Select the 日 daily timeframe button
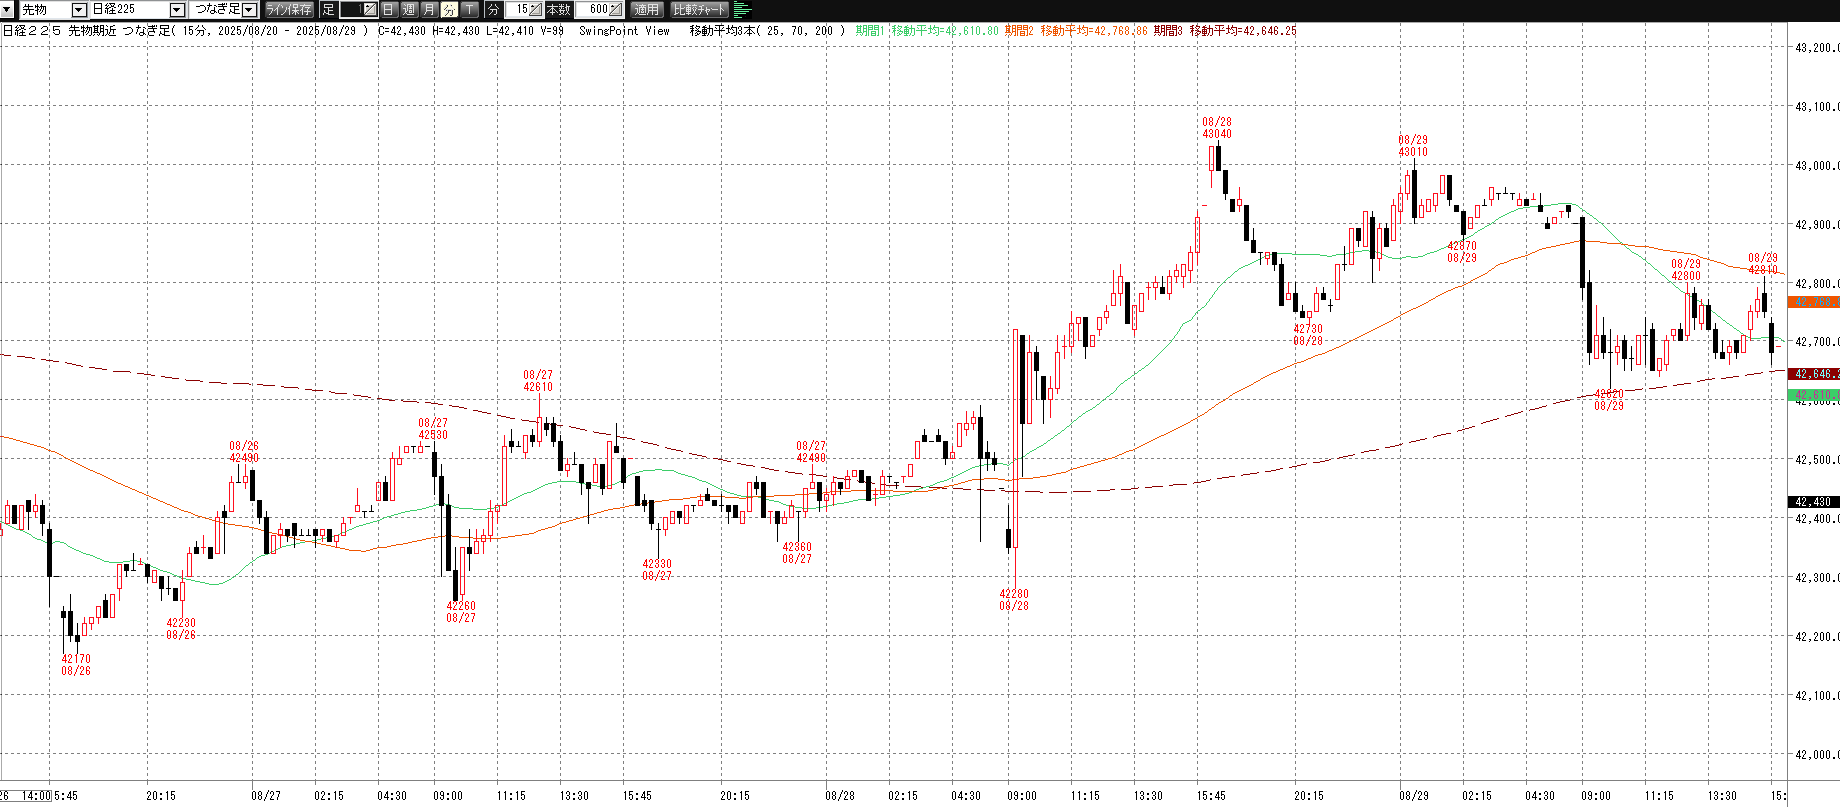The width and height of the screenshot is (1840, 807). [x=389, y=9]
